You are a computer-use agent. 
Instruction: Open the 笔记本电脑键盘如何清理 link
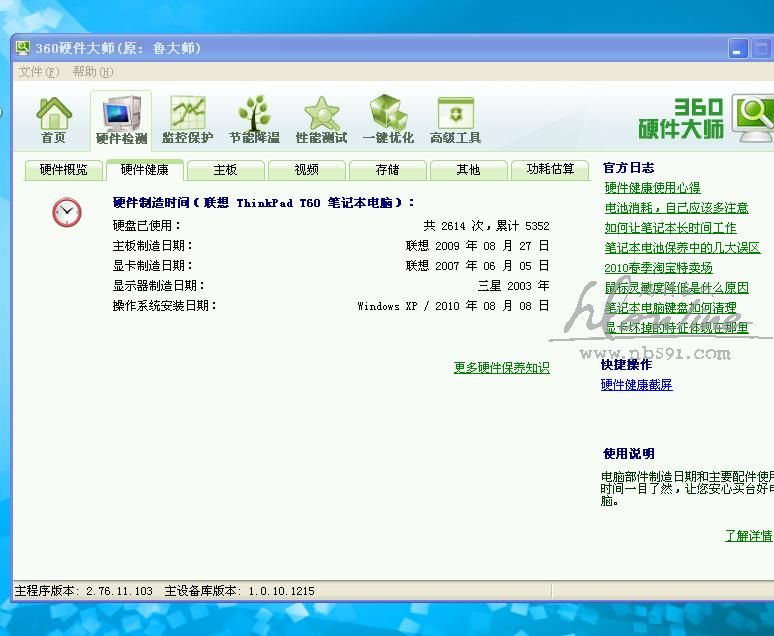[670, 308]
